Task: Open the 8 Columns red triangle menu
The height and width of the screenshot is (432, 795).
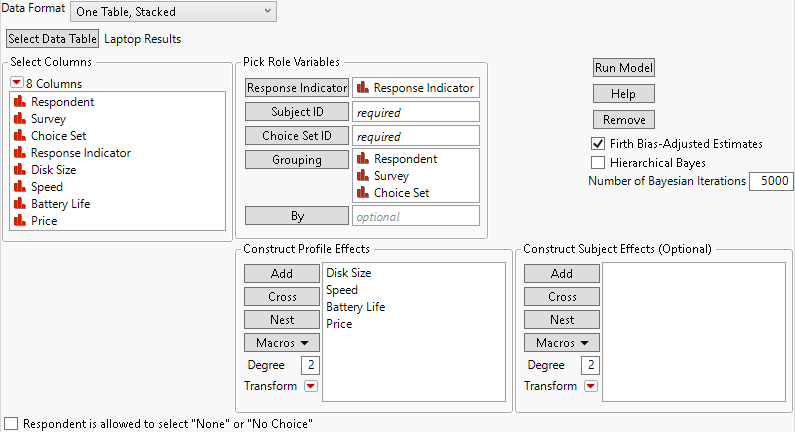Action: (17, 84)
